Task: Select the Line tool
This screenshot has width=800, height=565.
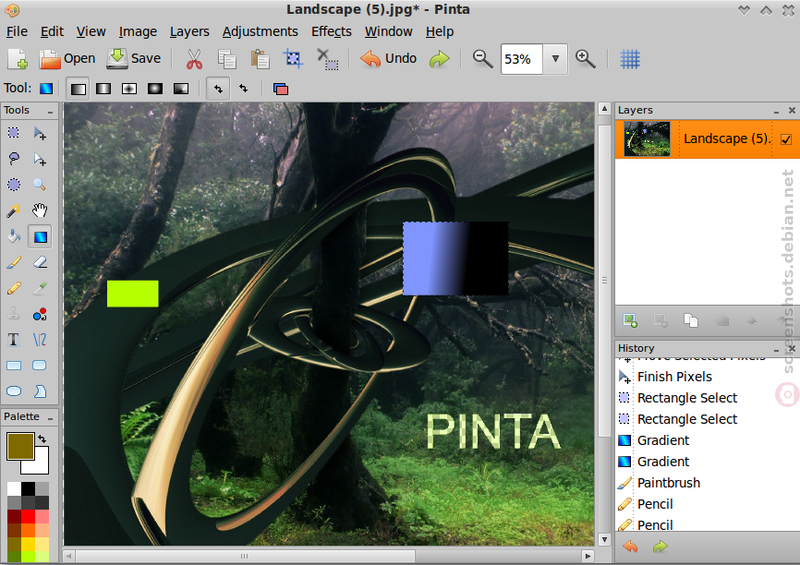Action: (40, 340)
